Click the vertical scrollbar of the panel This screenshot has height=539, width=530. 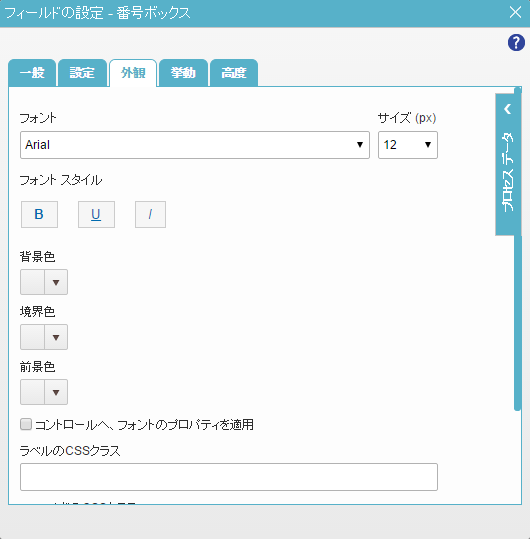[518, 249]
